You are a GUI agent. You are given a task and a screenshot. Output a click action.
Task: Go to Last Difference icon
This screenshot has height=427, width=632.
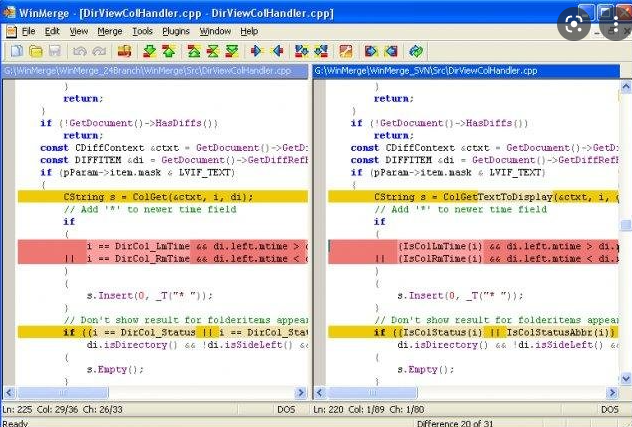(x=232, y=51)
